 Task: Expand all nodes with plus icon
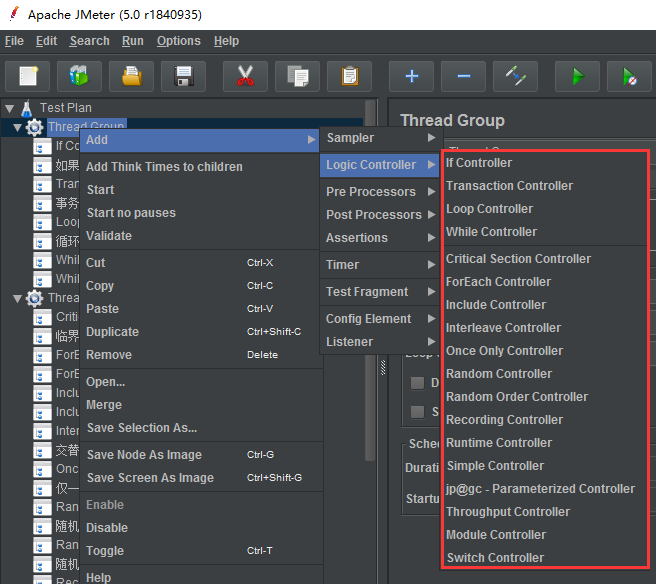pyautogui.click(x=411, y=76)
